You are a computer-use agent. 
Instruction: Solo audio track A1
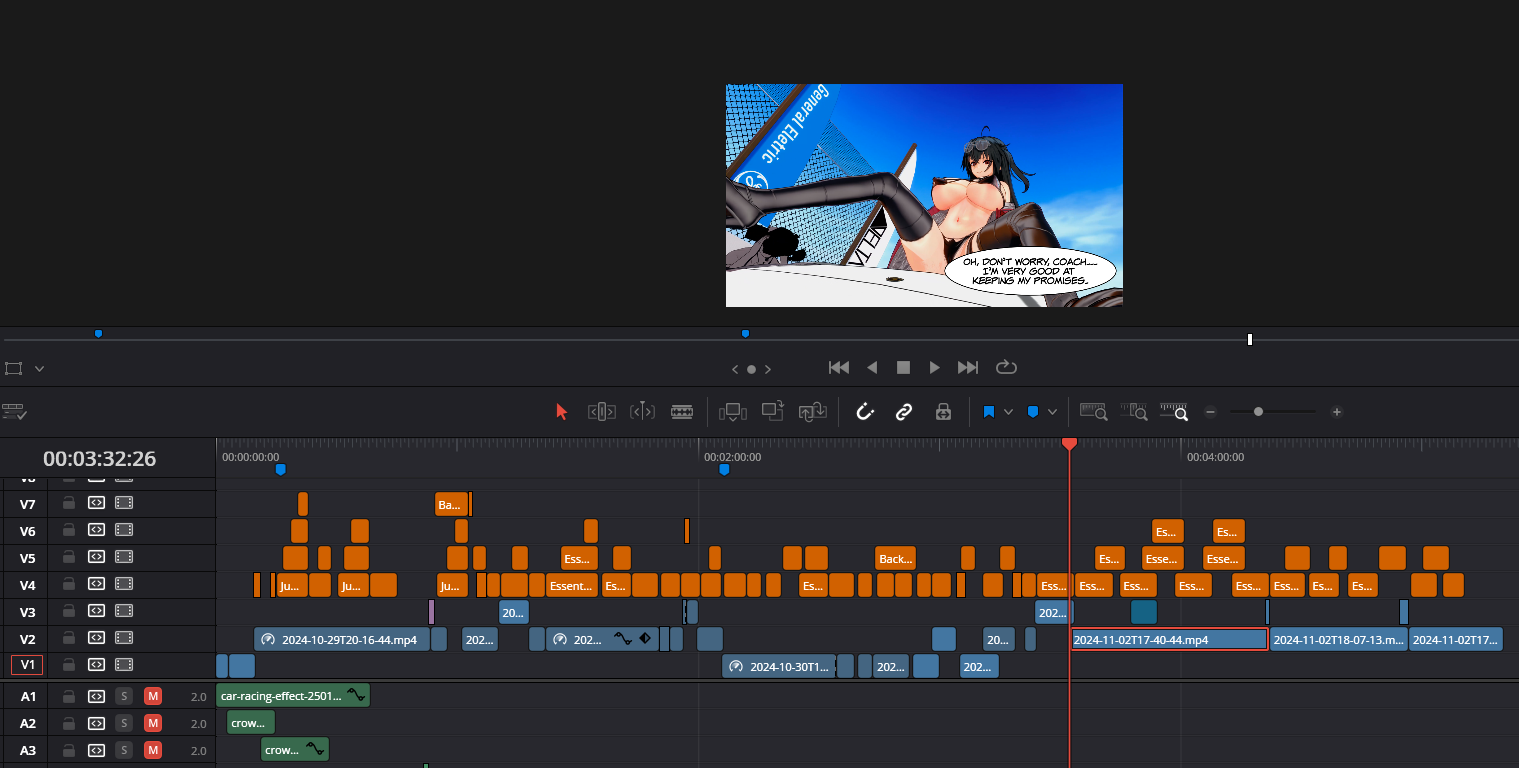coord(124,696)
